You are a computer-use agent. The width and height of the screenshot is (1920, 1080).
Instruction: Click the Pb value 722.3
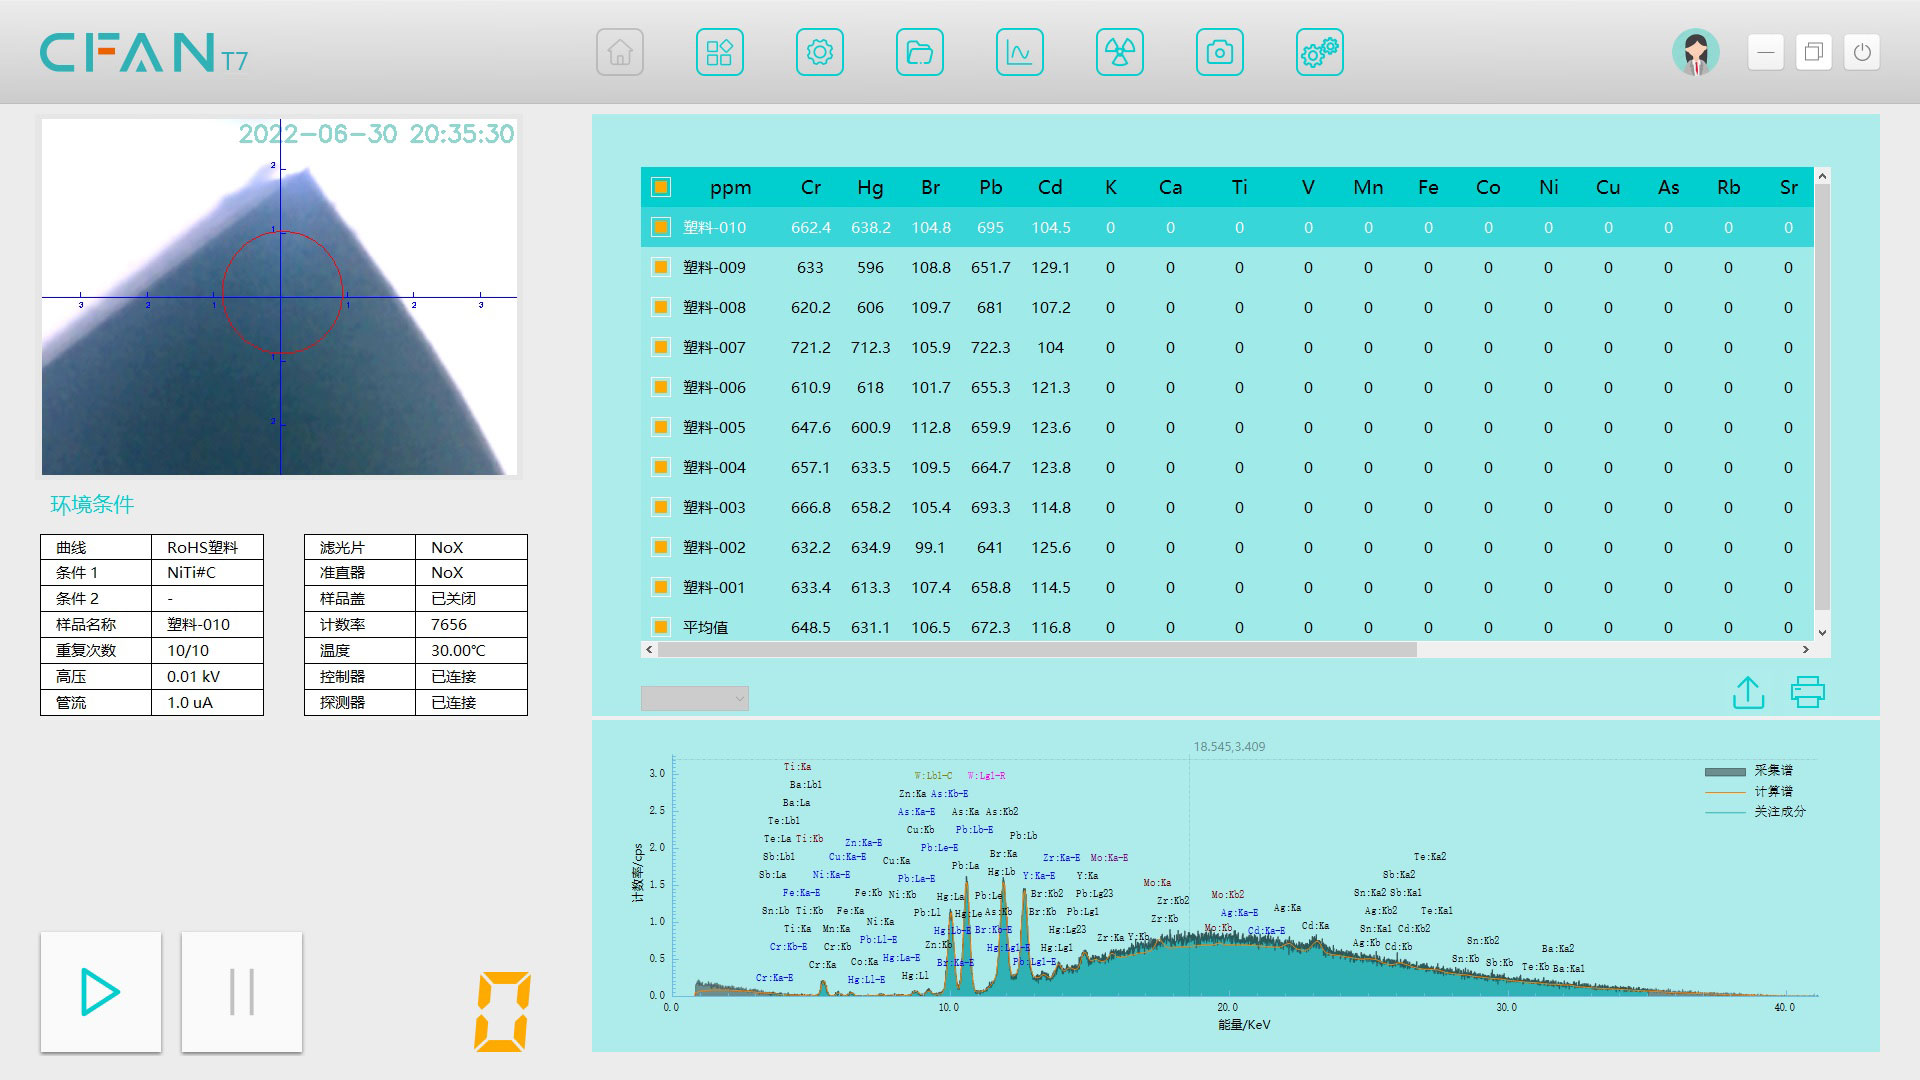tap(990, 347)
